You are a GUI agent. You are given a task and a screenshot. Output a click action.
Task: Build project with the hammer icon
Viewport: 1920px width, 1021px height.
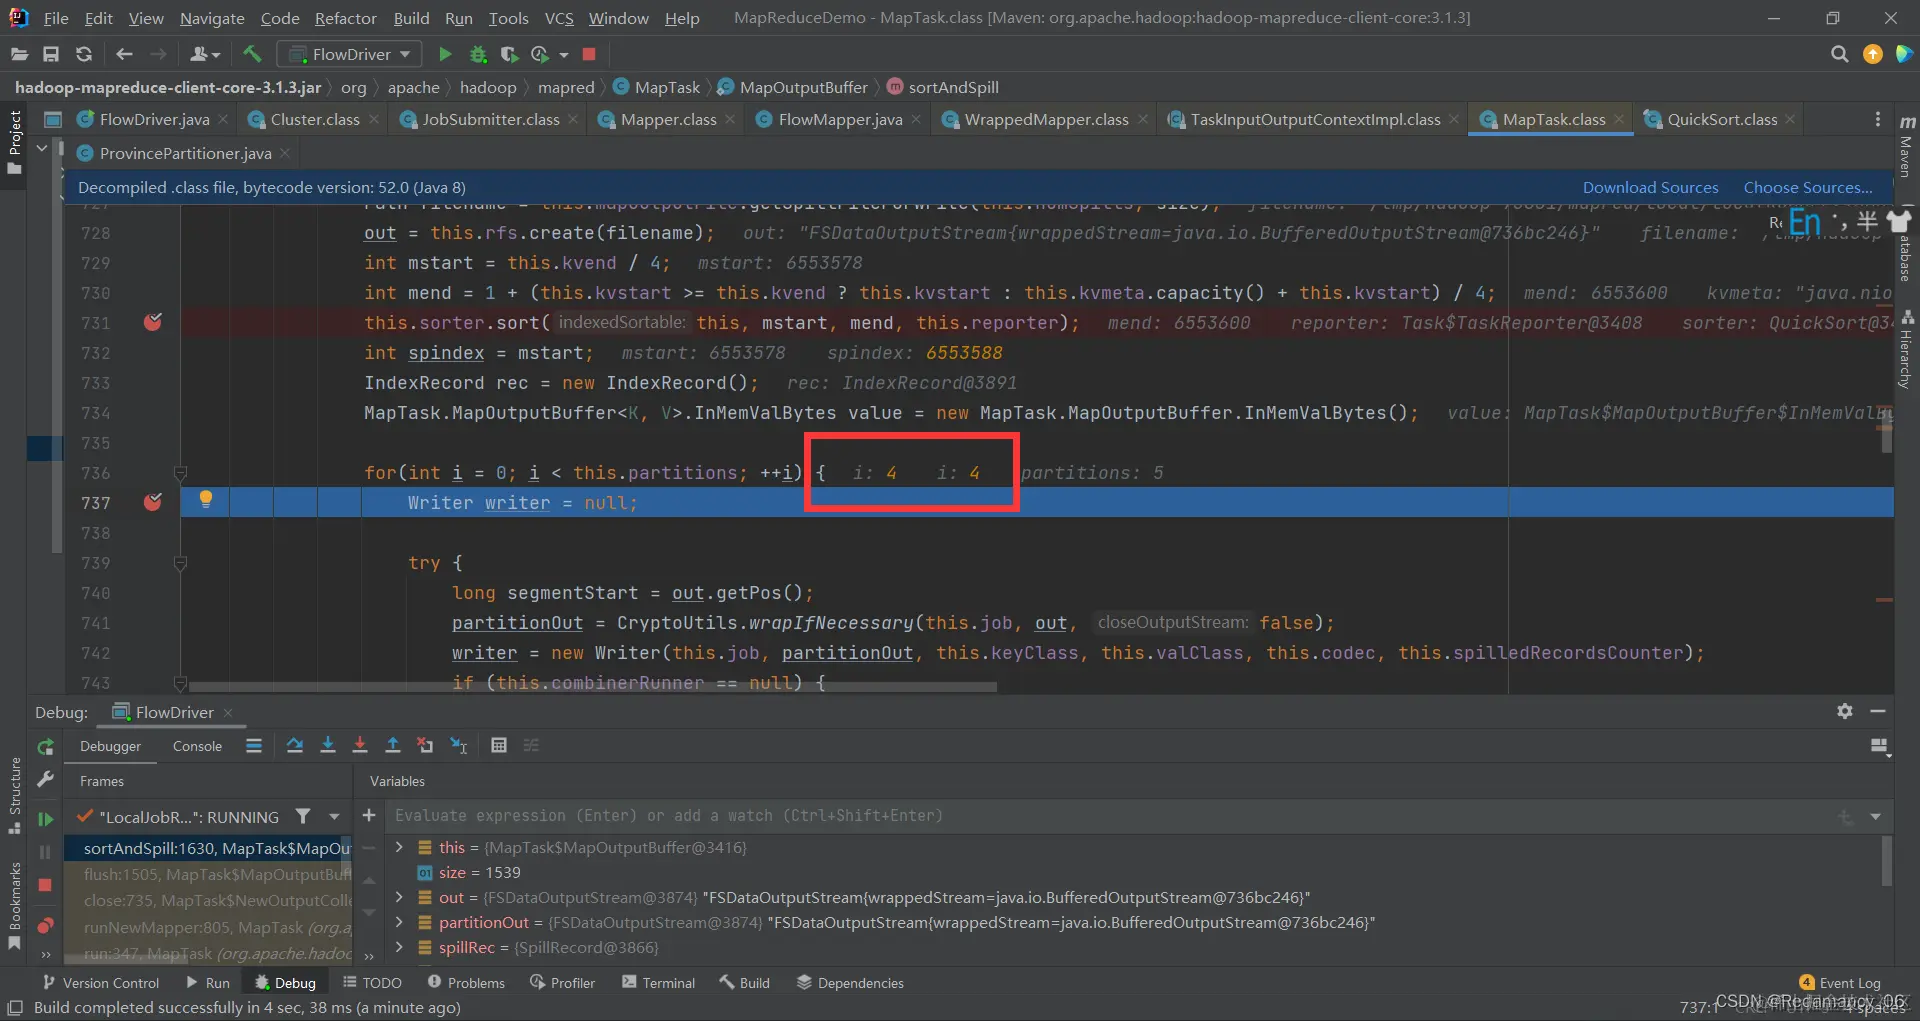[252, 54]
